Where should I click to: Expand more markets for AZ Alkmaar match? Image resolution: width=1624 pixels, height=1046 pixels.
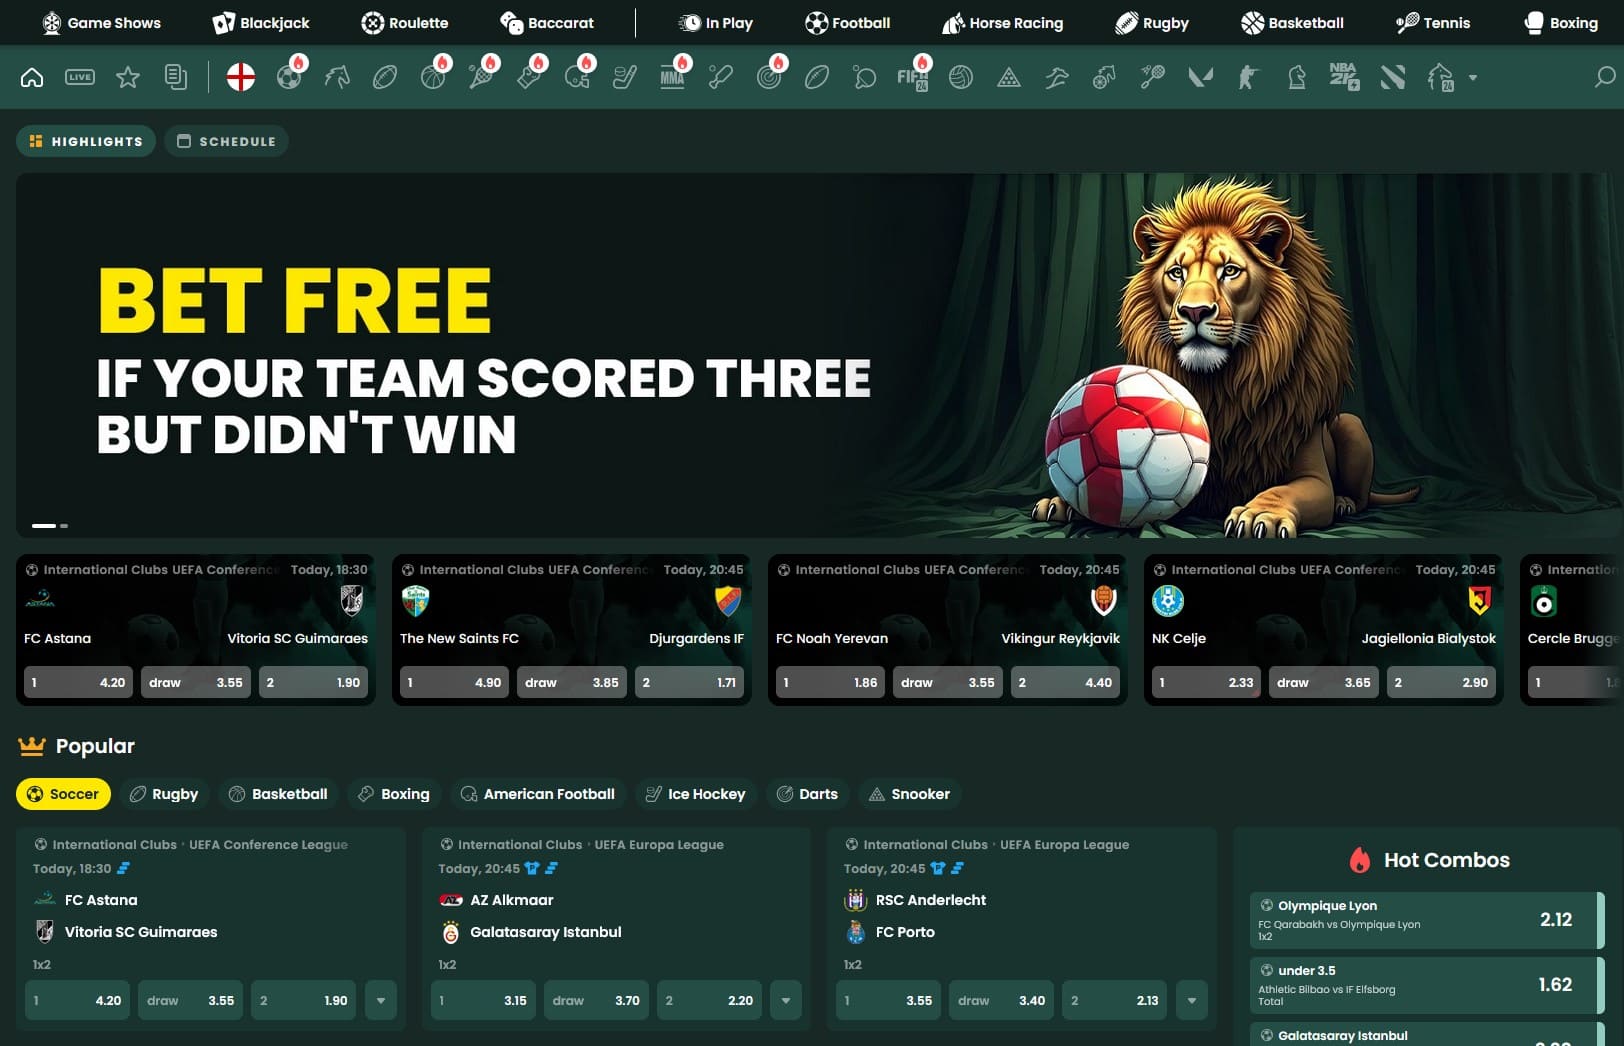coord(786,1000)
